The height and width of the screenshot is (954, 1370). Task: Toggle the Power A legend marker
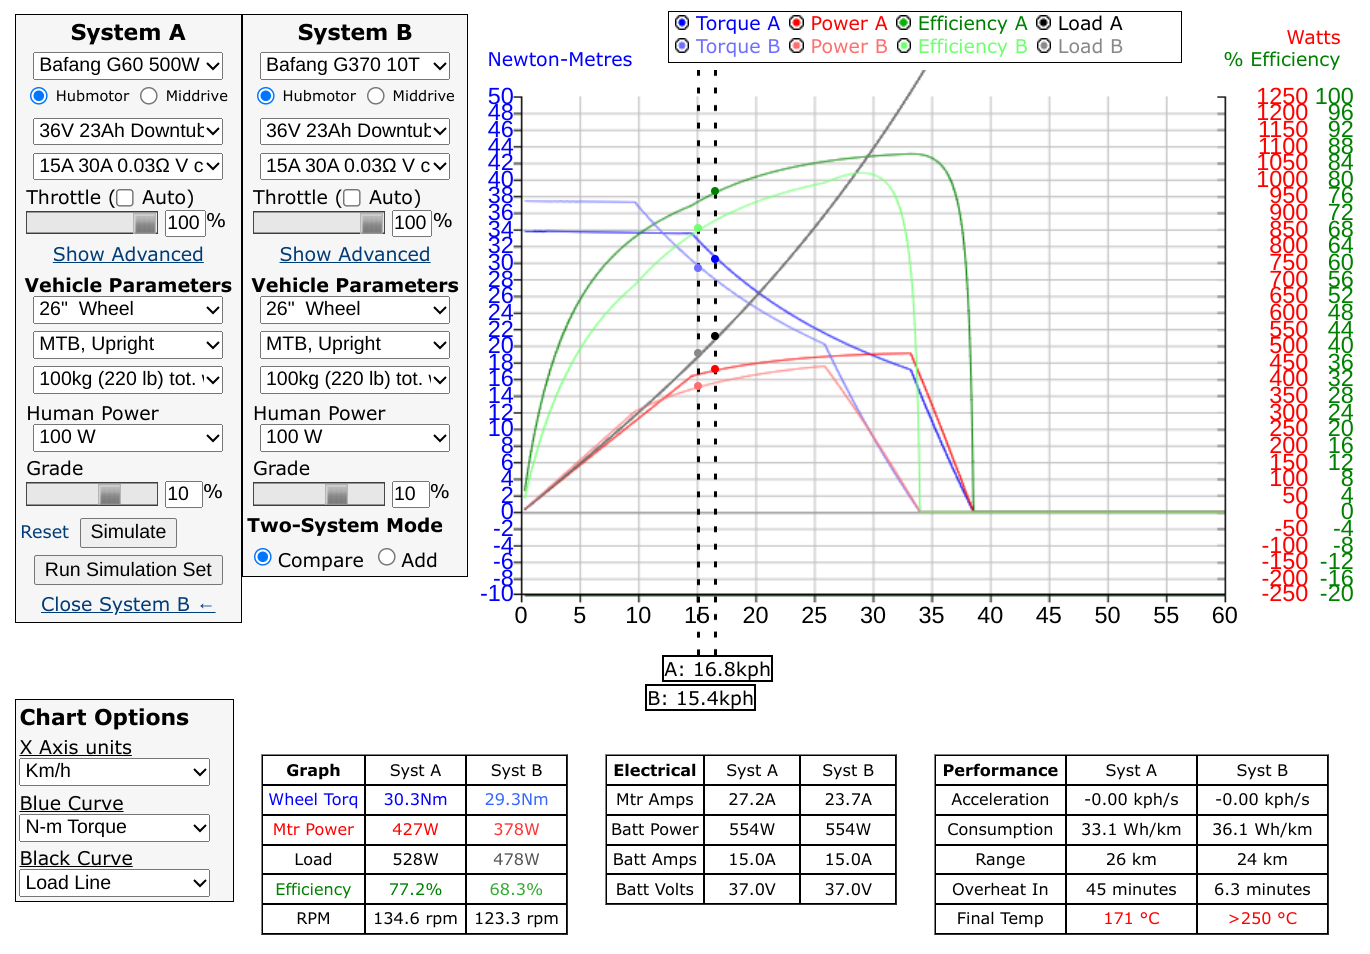click(x=797, y=23)
